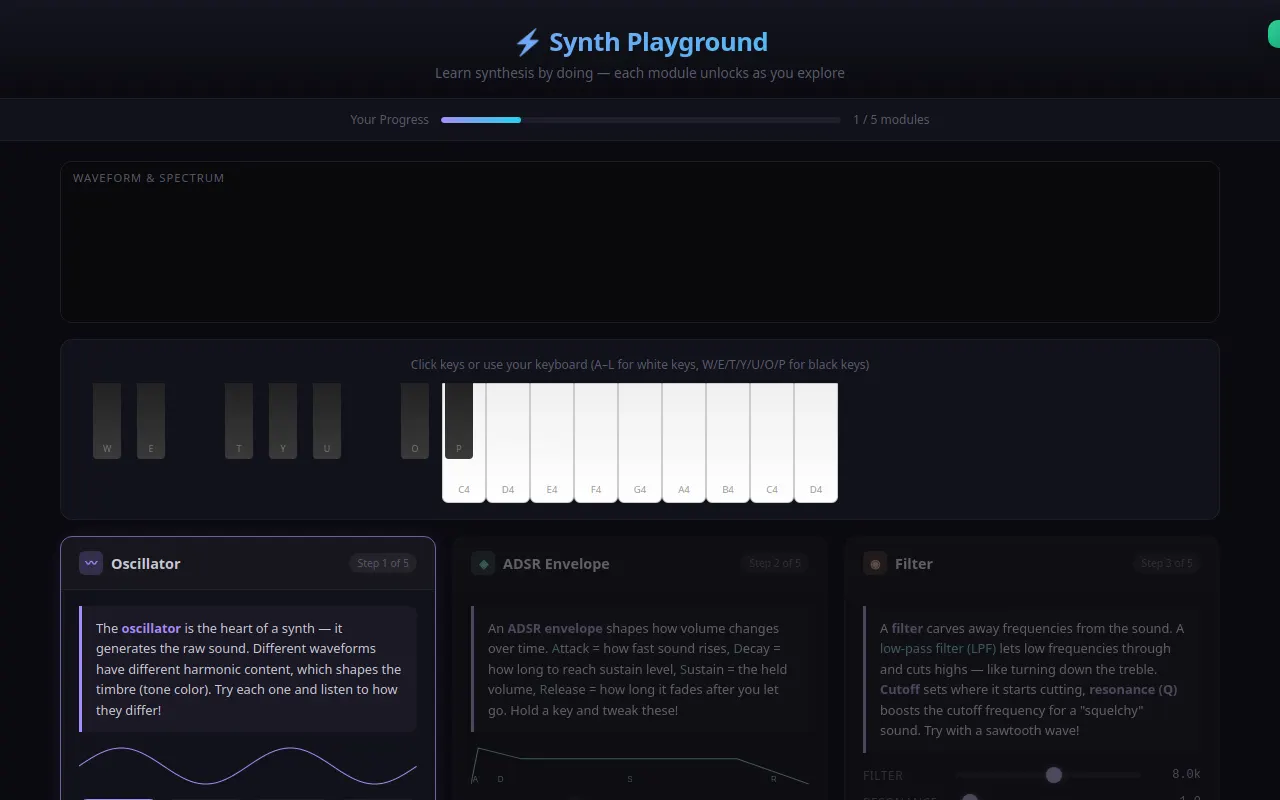The height and width of the screenshot is (800, 1280).
Task: Play the black piano key labeled T
Action: pyautogui.click(x=239, y=421)
